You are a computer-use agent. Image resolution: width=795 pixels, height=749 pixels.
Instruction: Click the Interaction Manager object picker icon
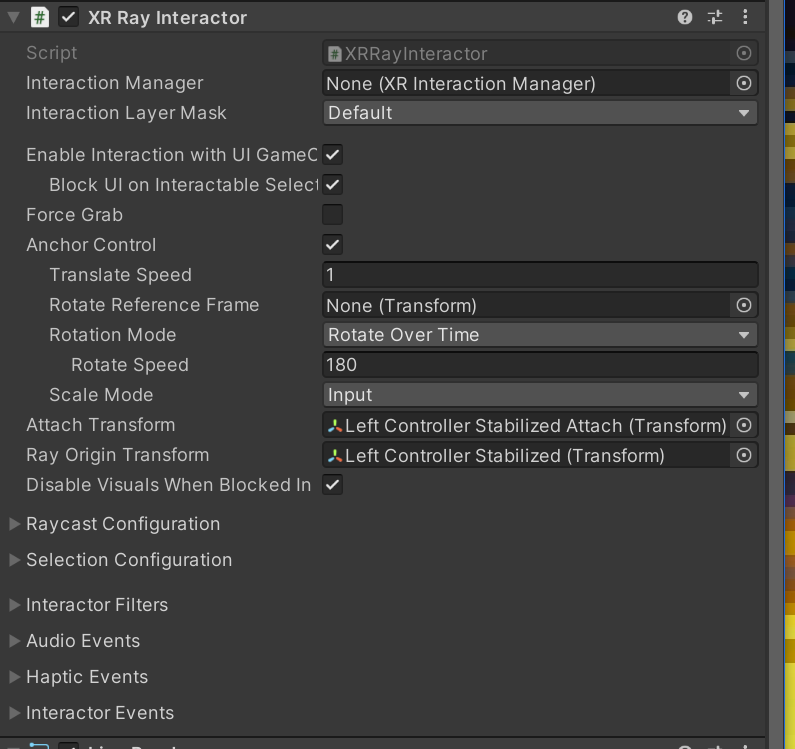point(743,83)
